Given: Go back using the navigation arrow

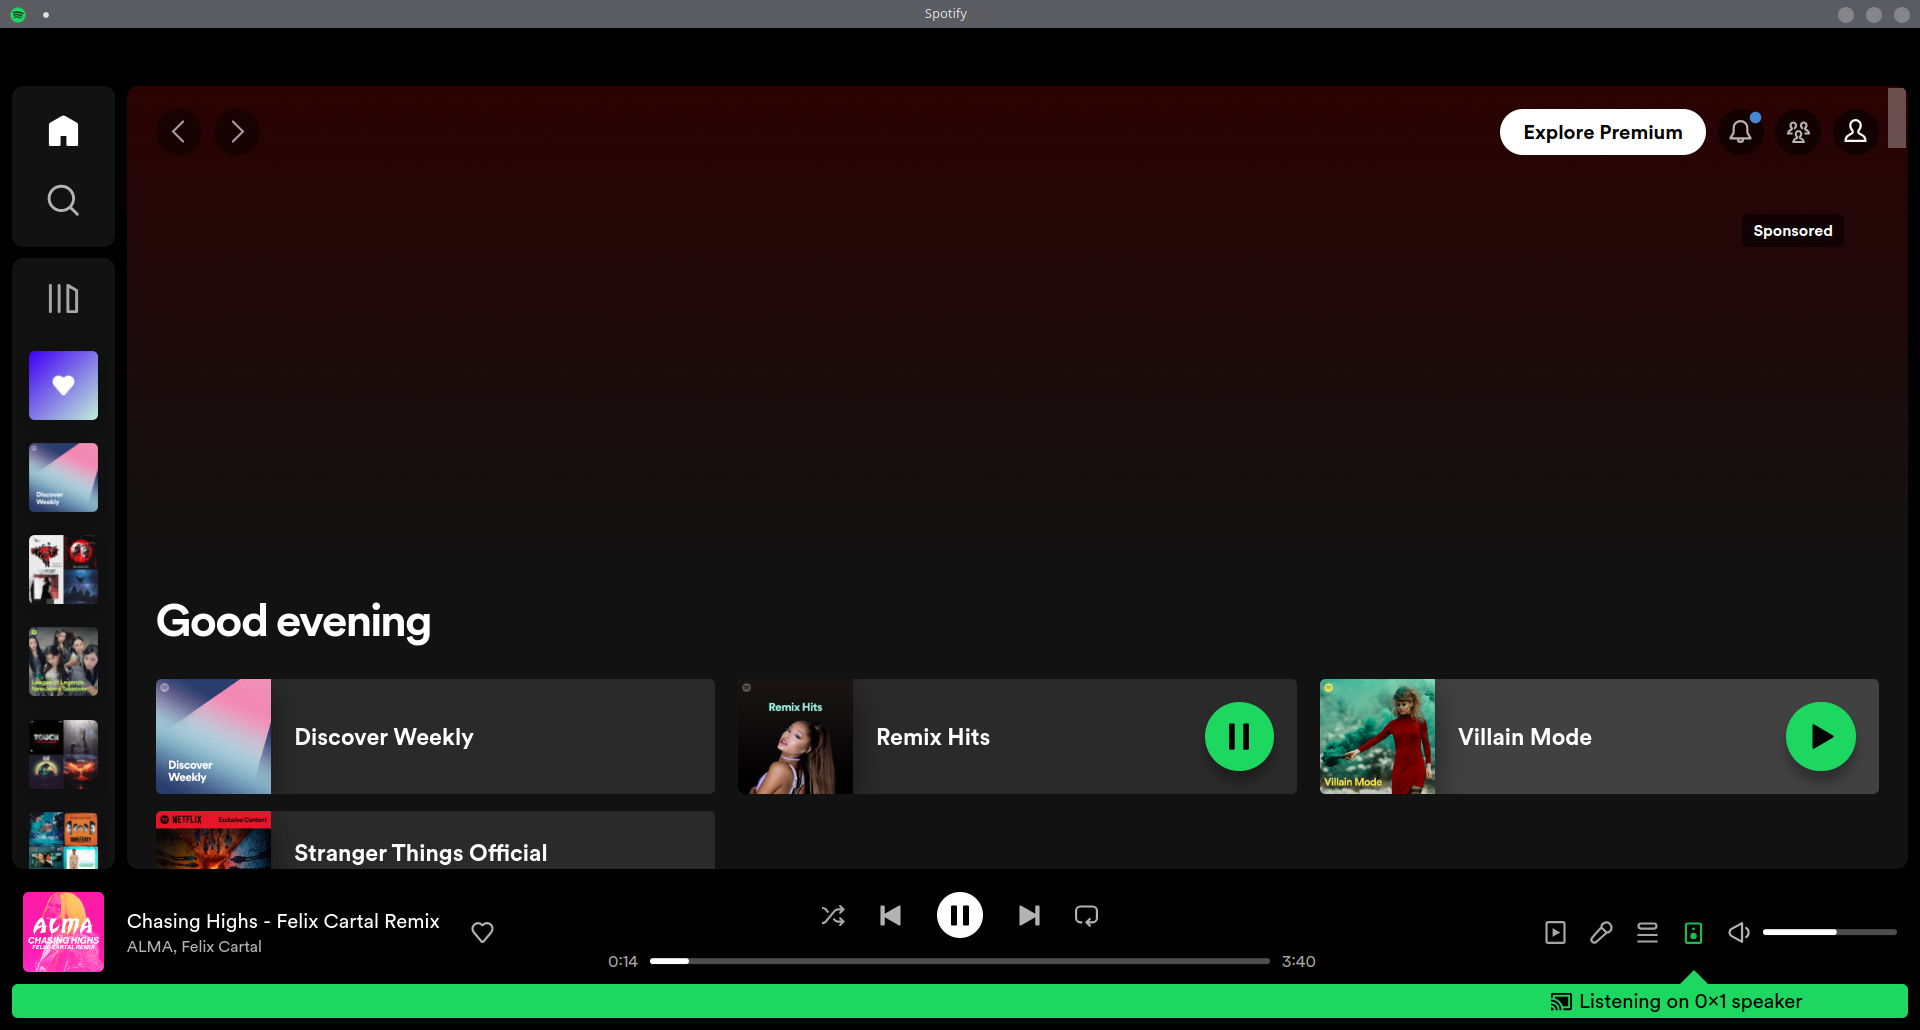Looking at the screenshot, I should click(179, 131).
